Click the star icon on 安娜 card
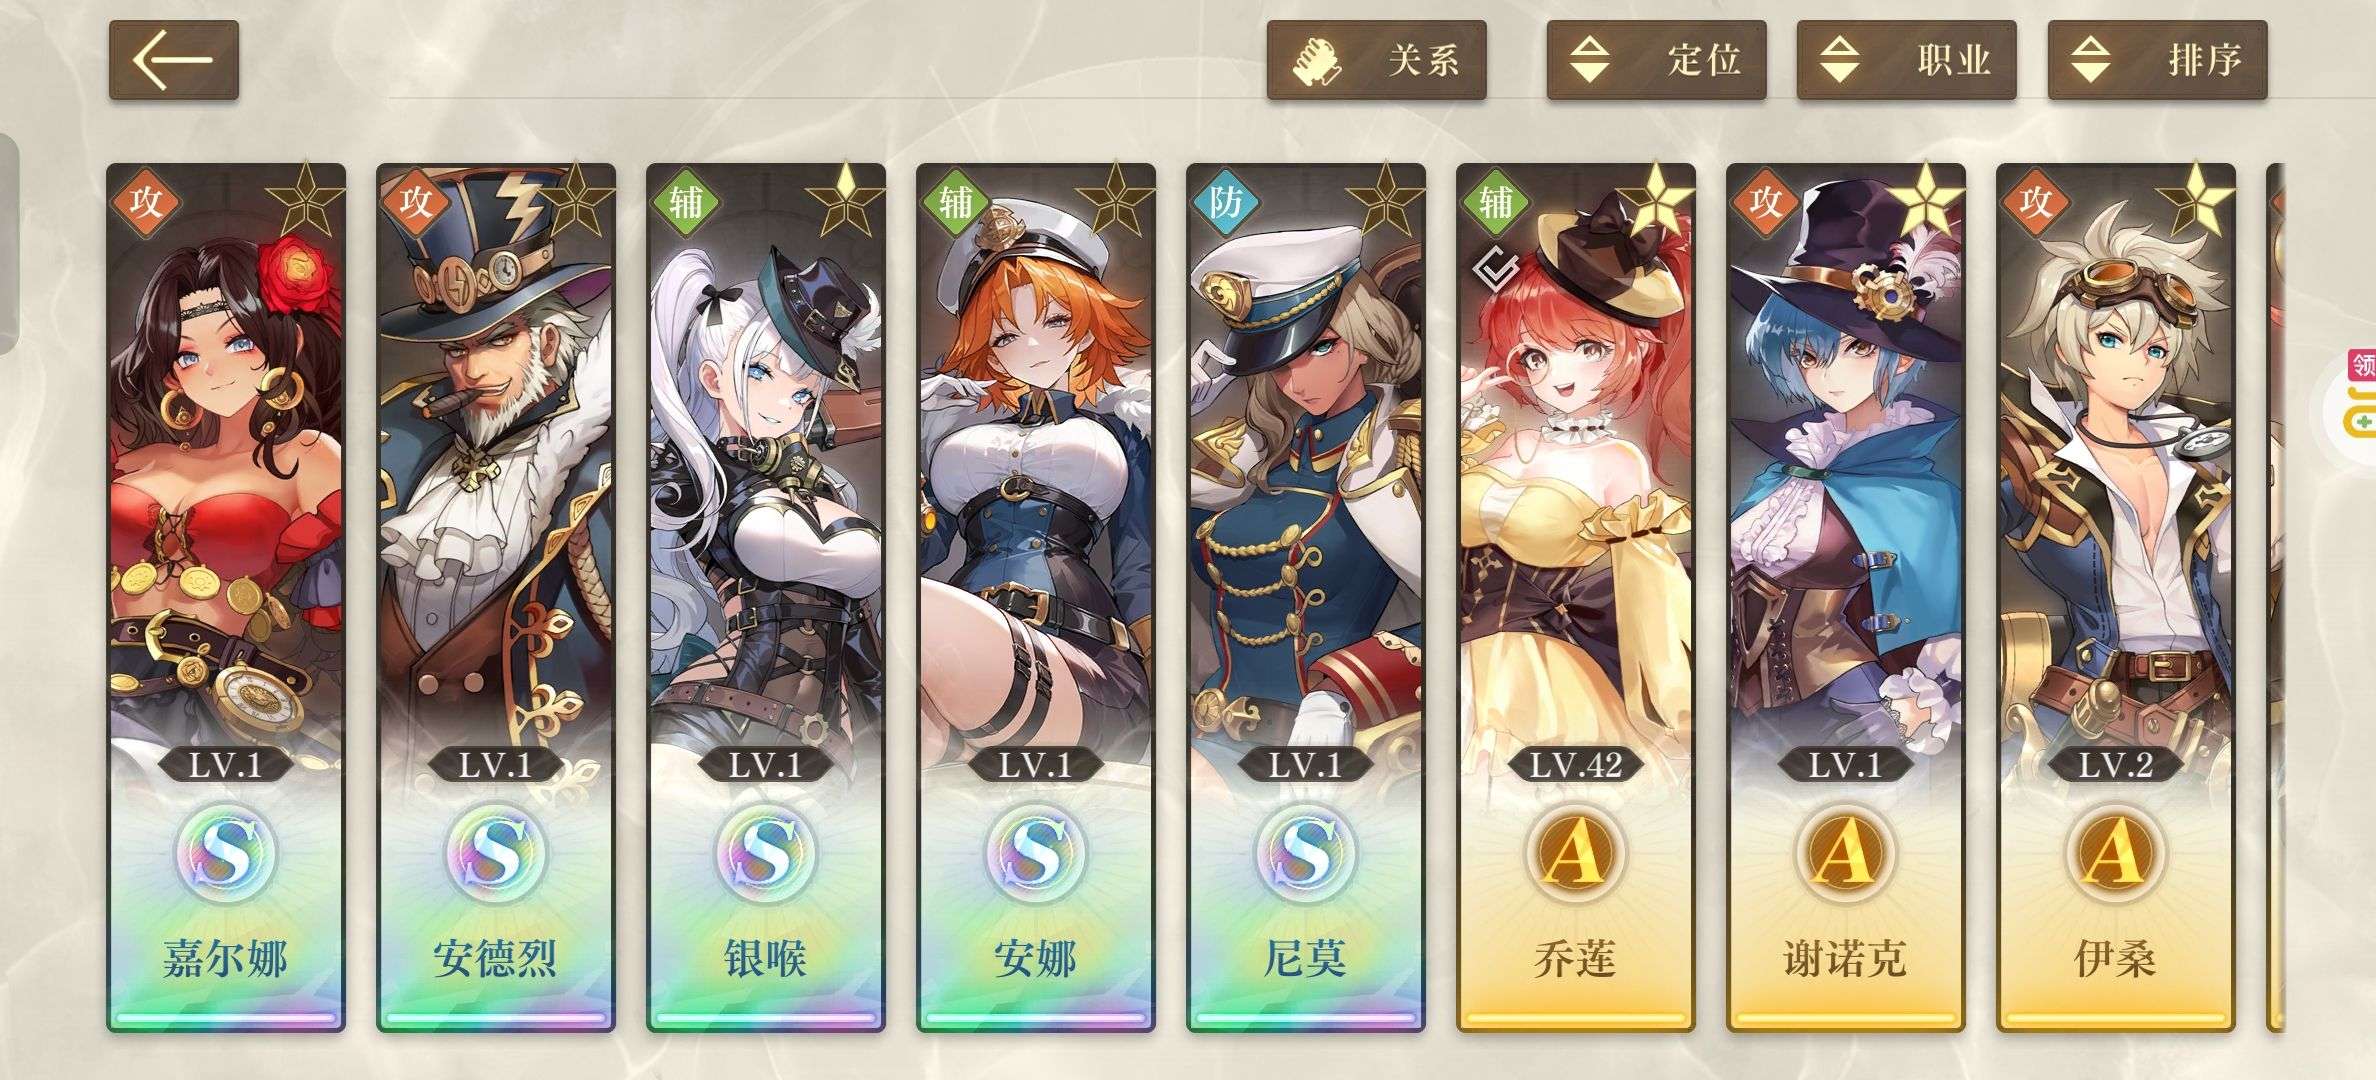The width and height of the screenshot is (2376, 1080). click(x=1114, y=202)
